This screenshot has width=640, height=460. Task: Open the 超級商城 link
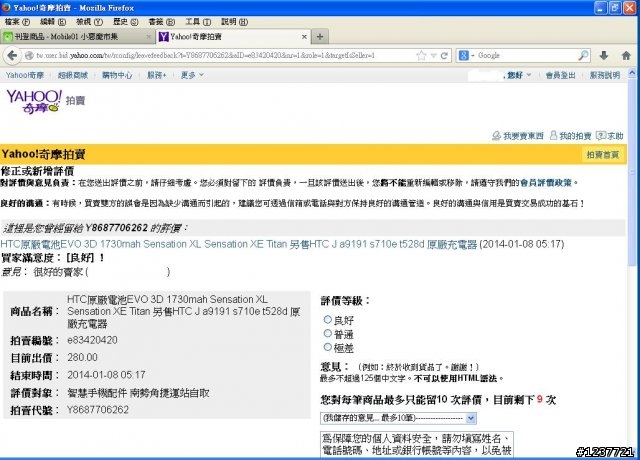(73, 75)
